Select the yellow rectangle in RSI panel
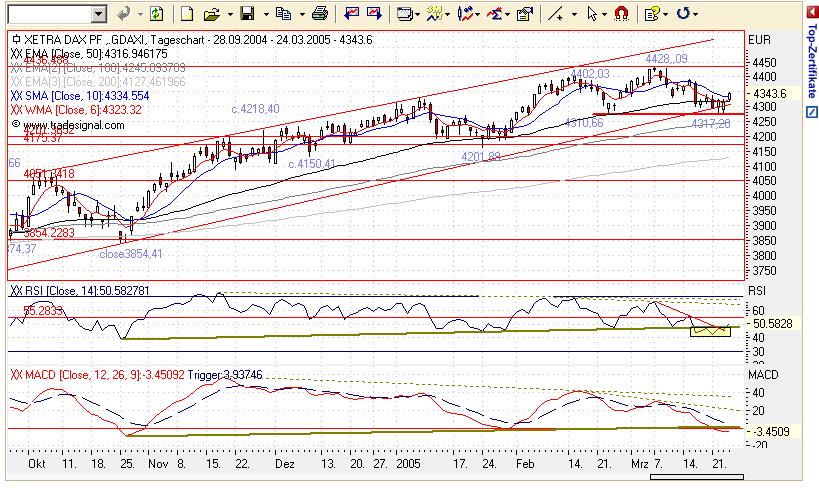Image resolution: width=819 pixels, height=489 pixels. pos(710,331)
